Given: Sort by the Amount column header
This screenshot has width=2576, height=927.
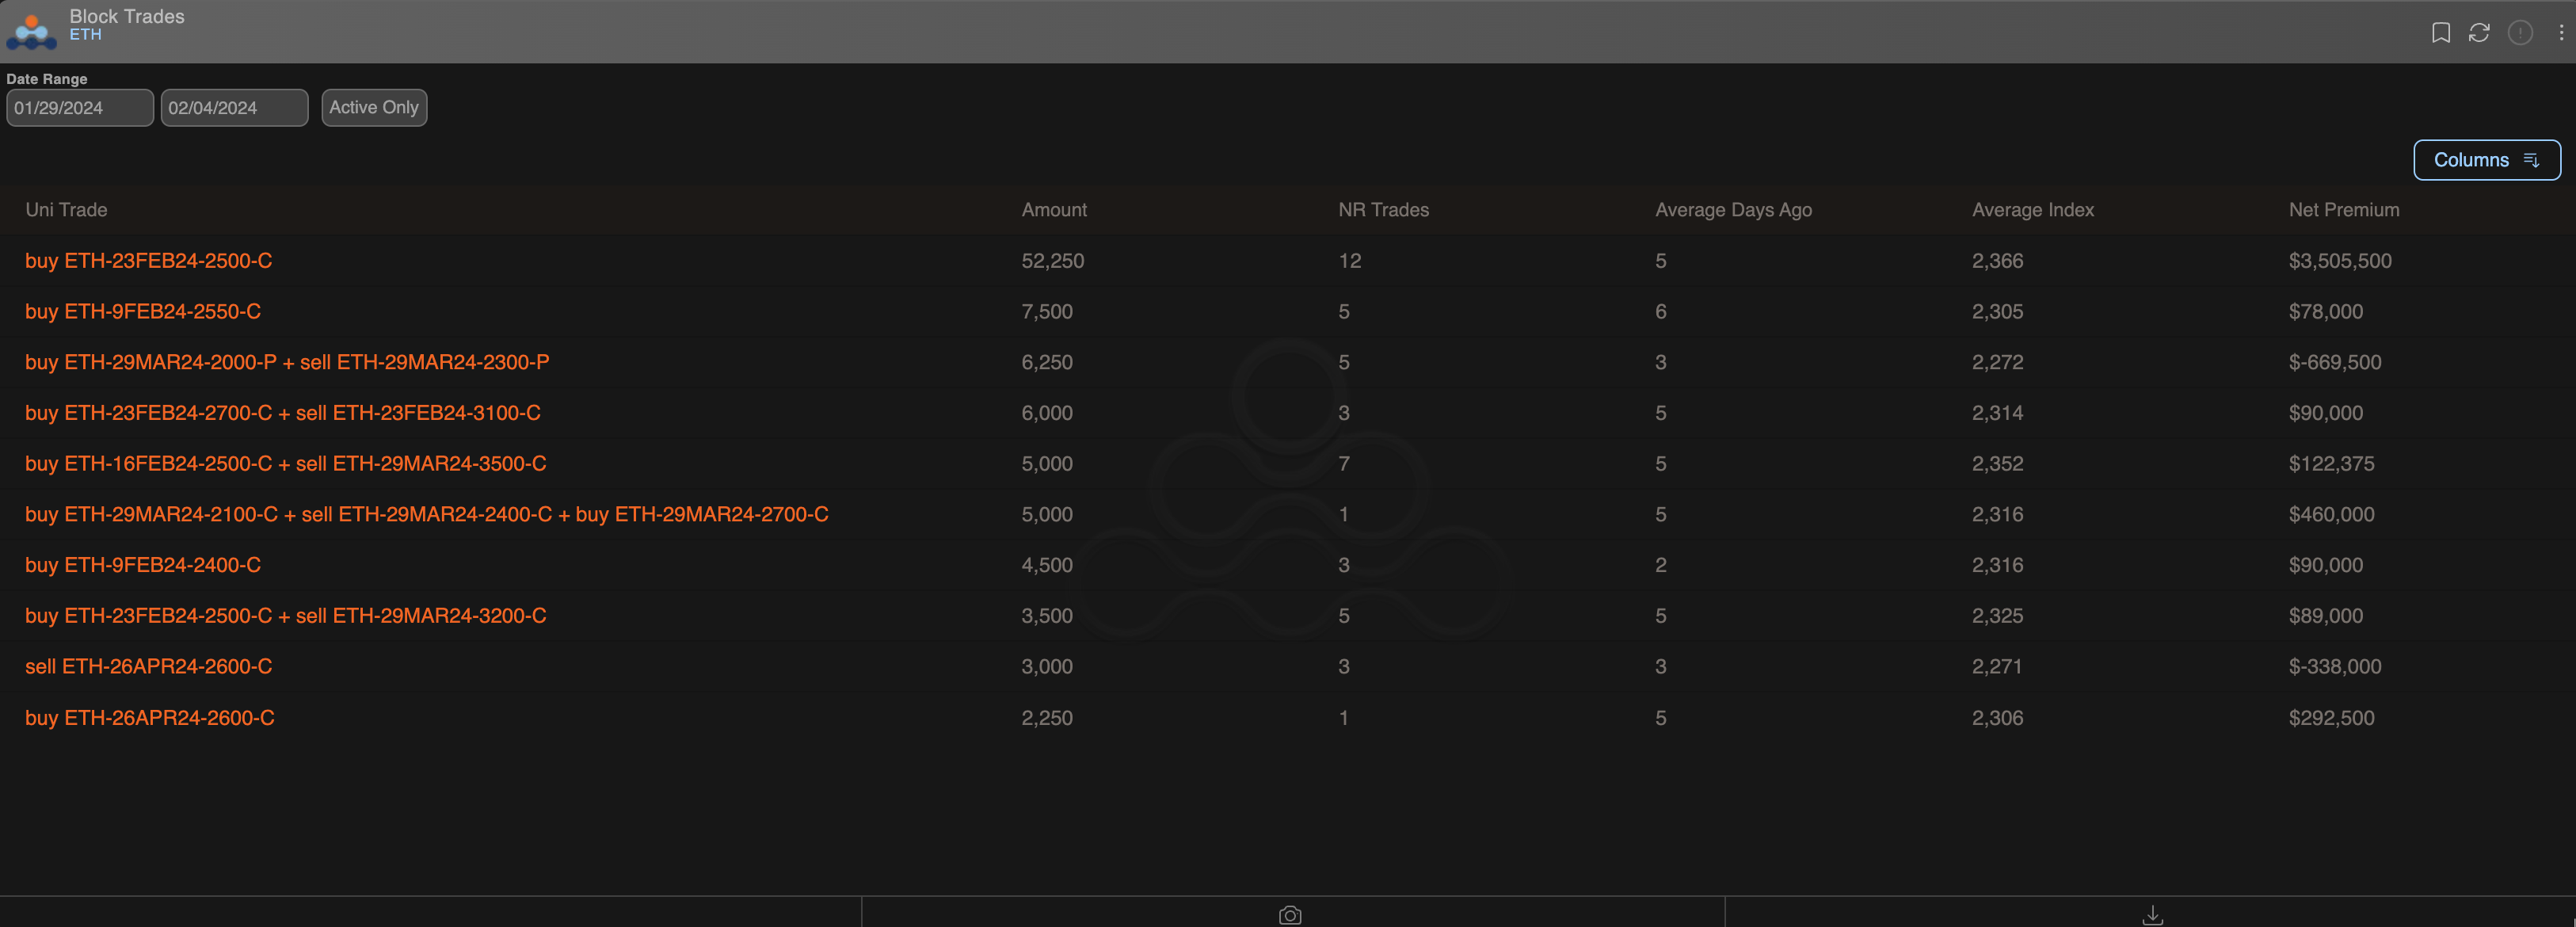Looking at the screenshot, I should coord(1054,210).
